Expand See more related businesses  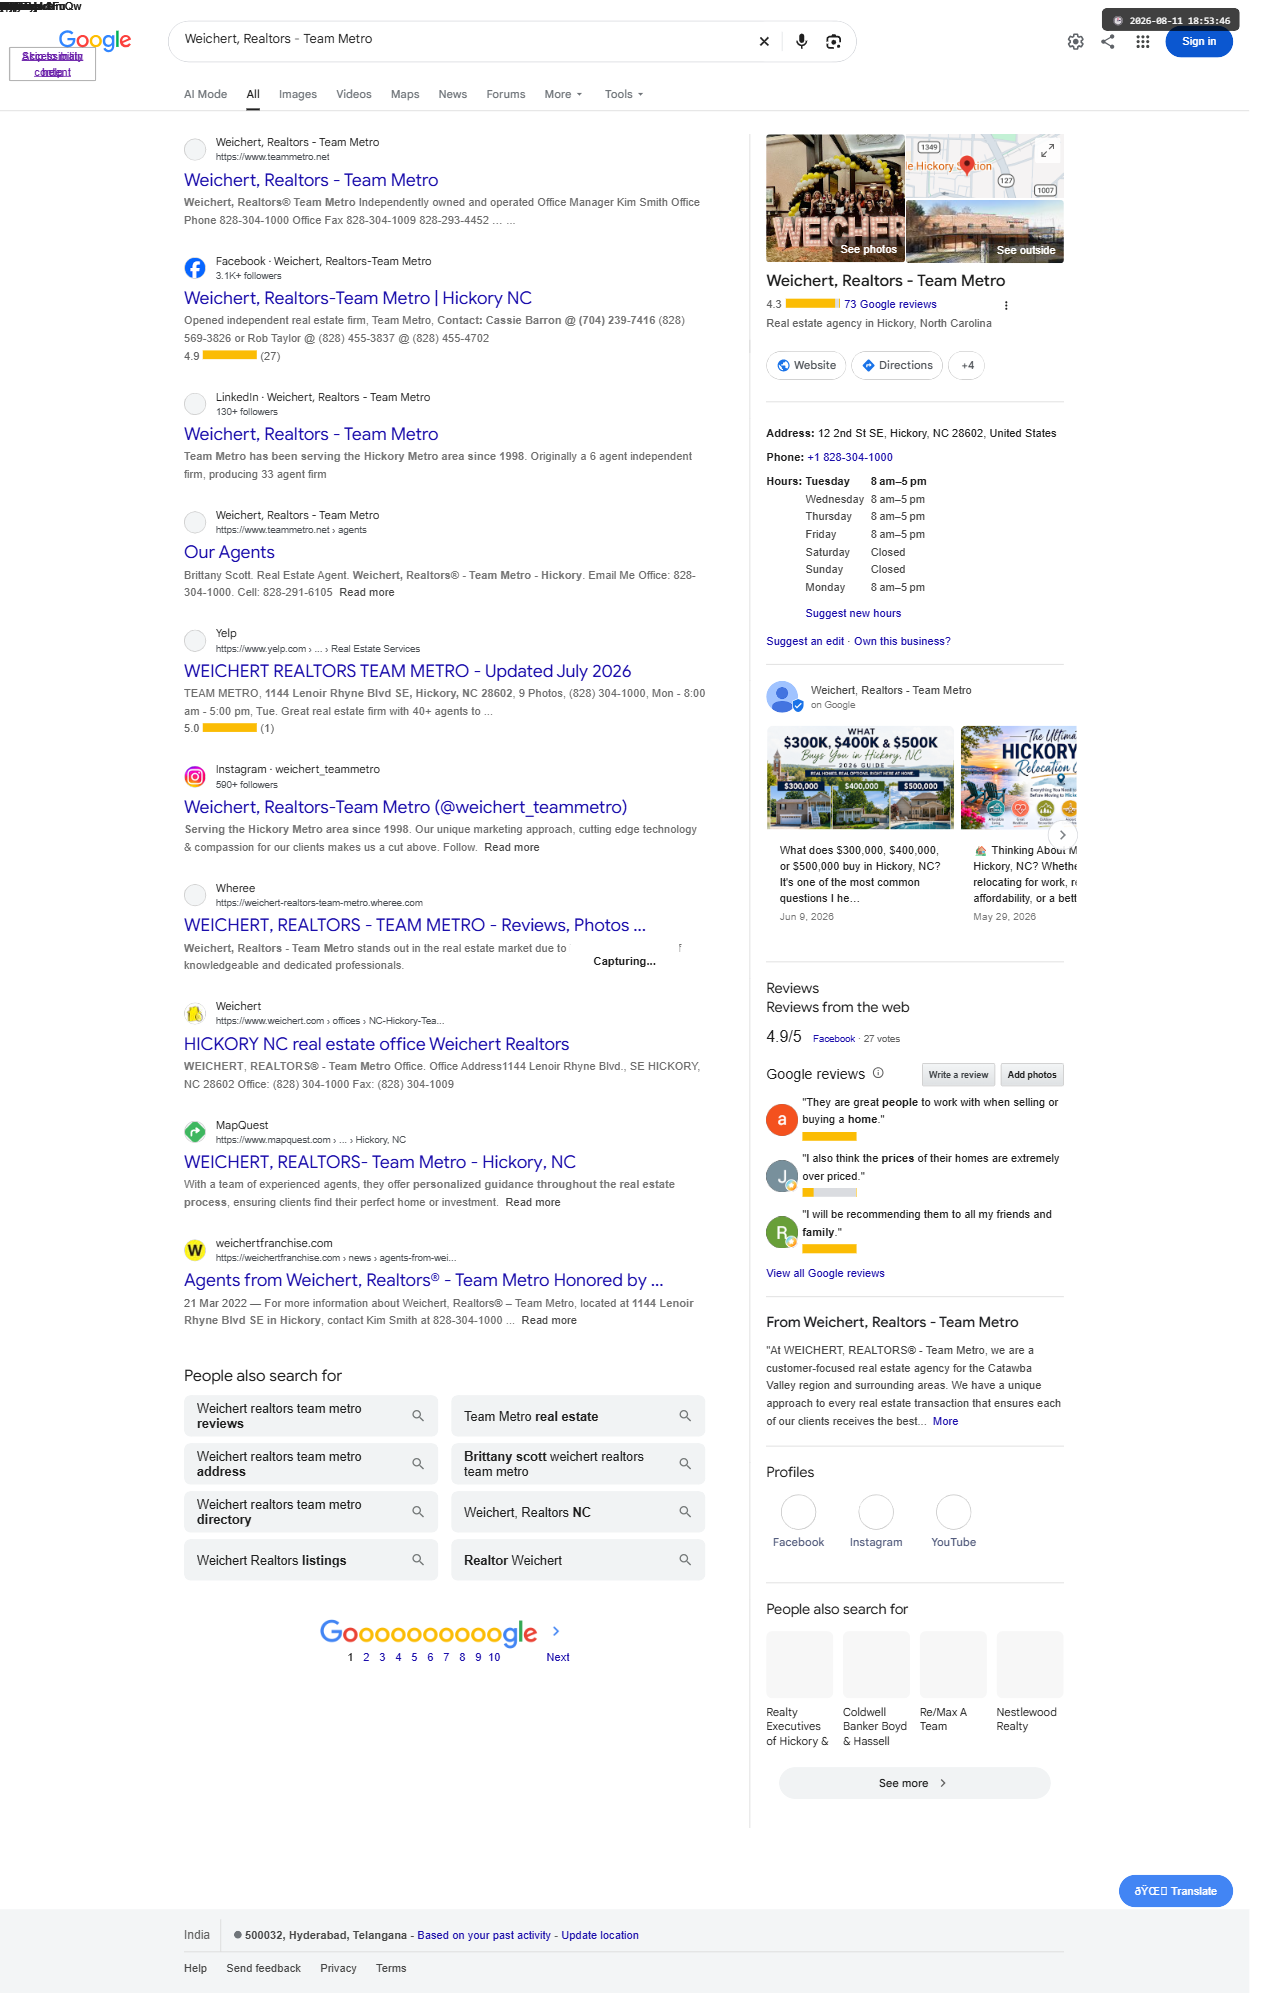click(x=914, y=1783)
